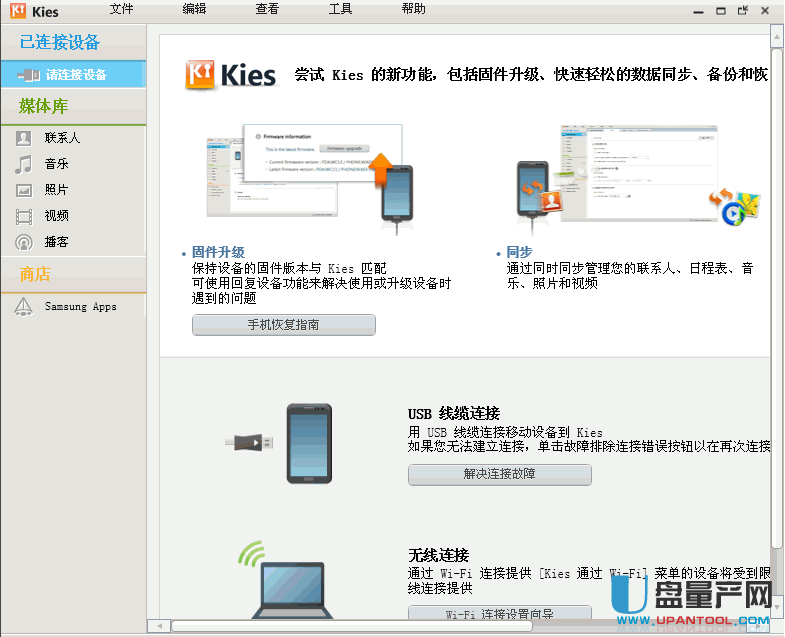Open the 编辑 menu

coord(194,9)
